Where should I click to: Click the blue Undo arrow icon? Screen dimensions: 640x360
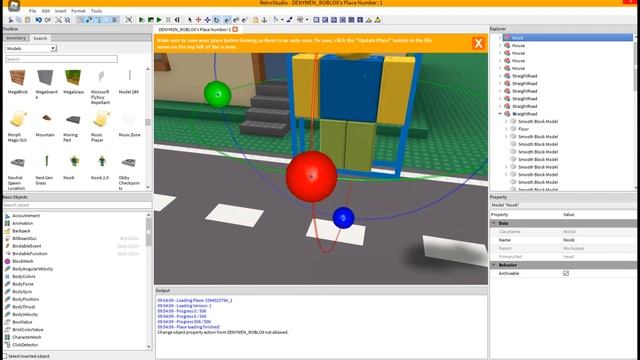coord(38,20)
